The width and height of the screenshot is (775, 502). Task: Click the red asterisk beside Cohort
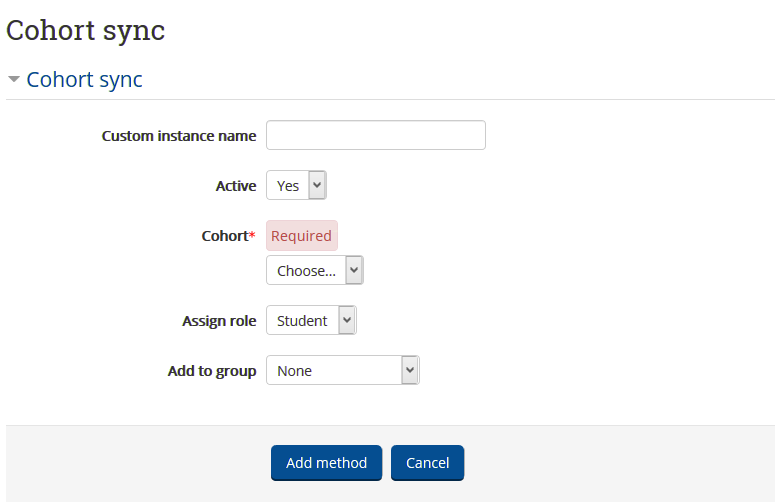[253, 236]
